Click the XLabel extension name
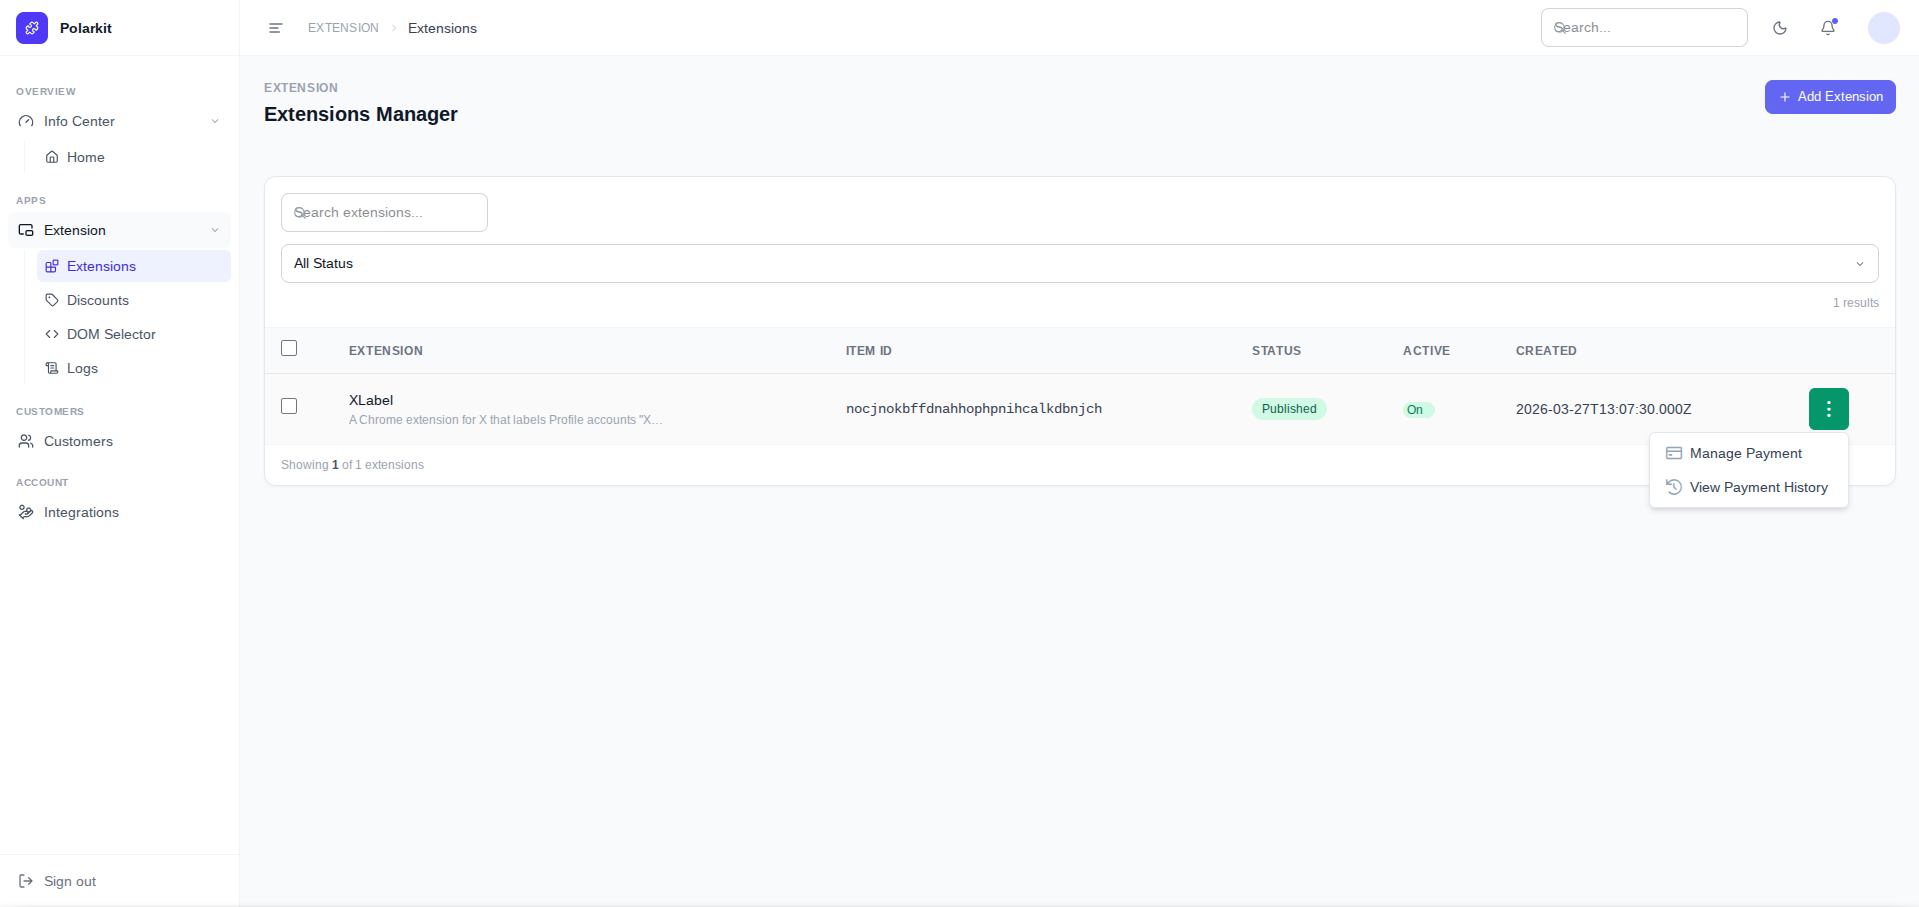Screen dimensions: 1919x907 [371, 400]
